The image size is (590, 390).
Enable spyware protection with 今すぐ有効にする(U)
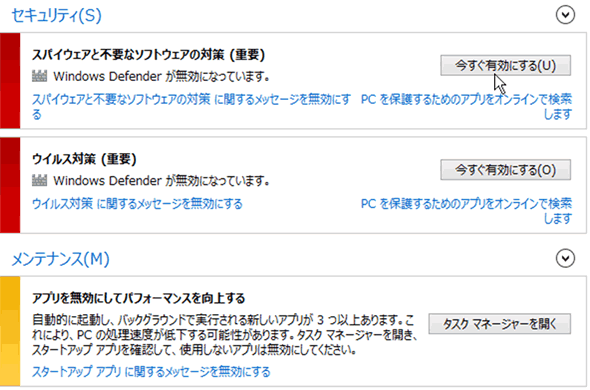click(505, 66)
